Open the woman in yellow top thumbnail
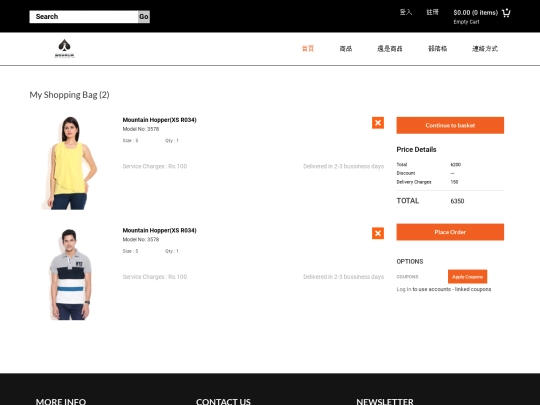The width and height of the screenshot is (540, 405). 70,163
